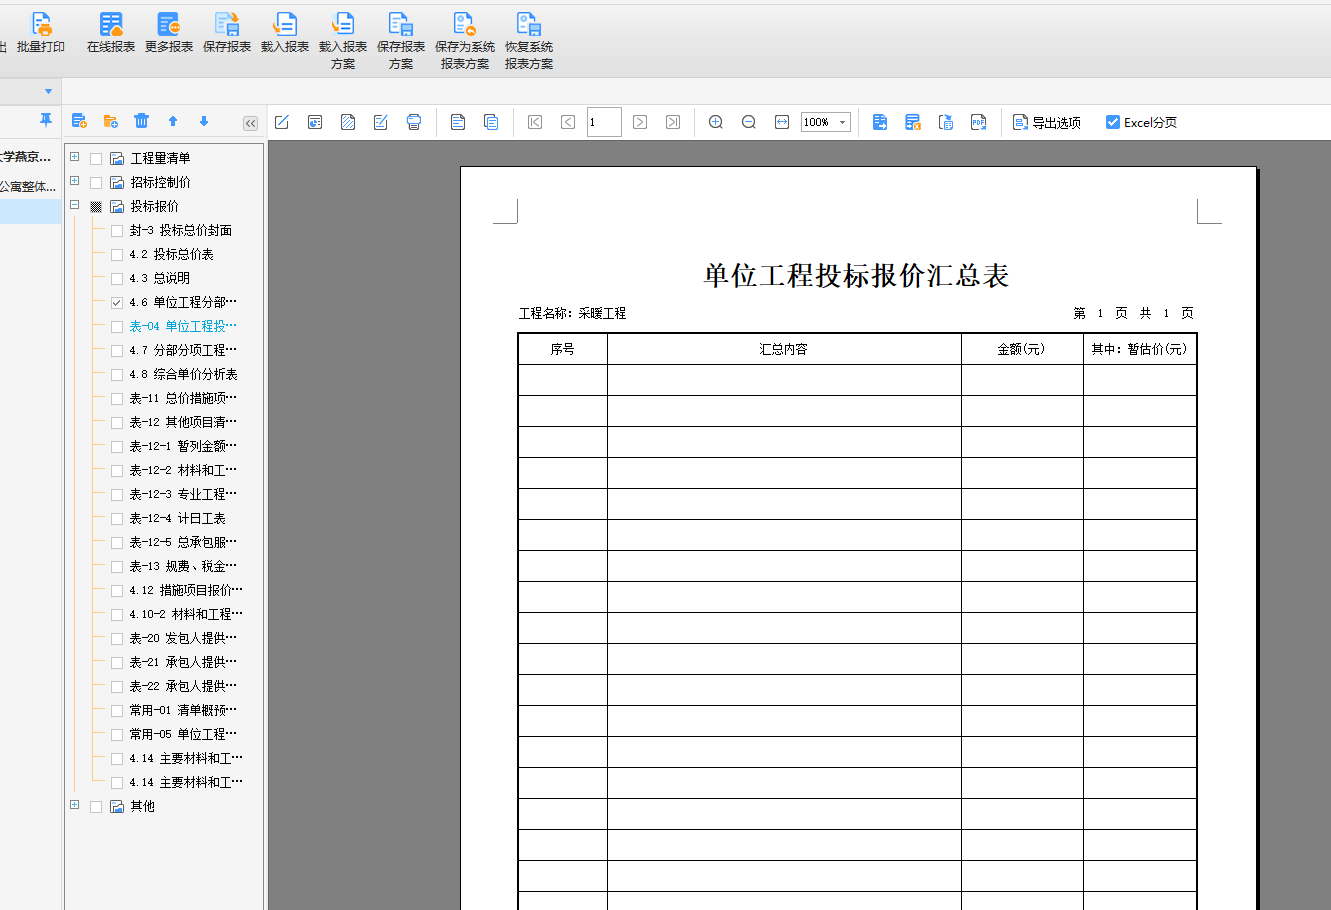Open 更多报表 more reports
The height and width of the screenshot is (910, 1331).
click(169, 32)
